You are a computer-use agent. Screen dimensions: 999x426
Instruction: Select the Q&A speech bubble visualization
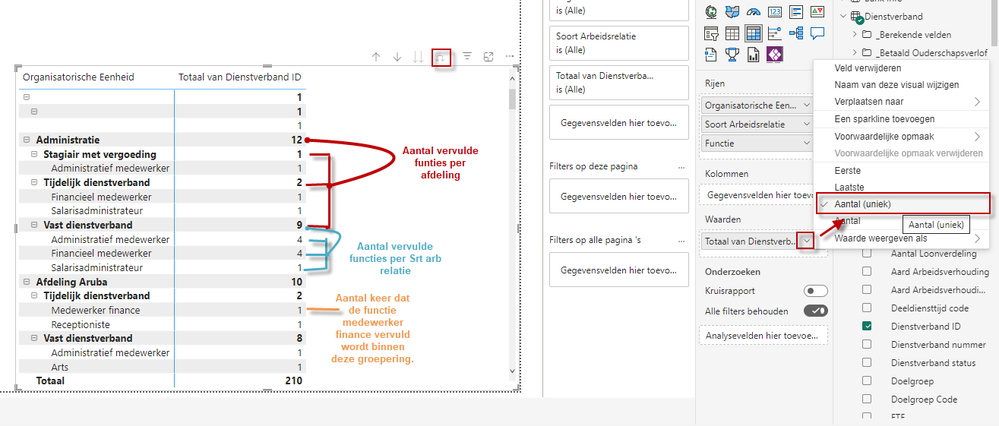(817, 33)
